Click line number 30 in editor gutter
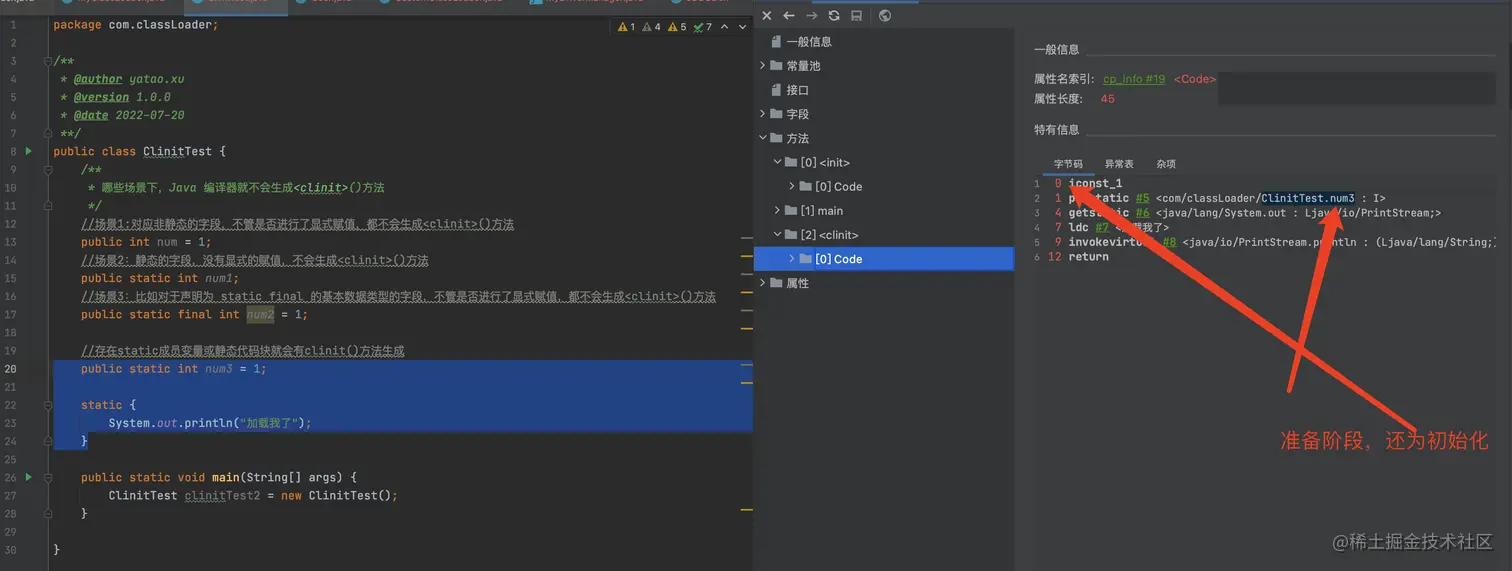This screenshot has height=571, width=1512. tap(10, 549)
